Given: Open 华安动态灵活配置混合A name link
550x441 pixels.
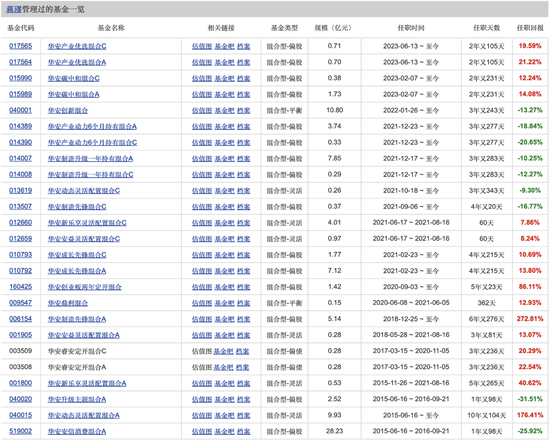Looking at the screenshot, I should point(83,415).
